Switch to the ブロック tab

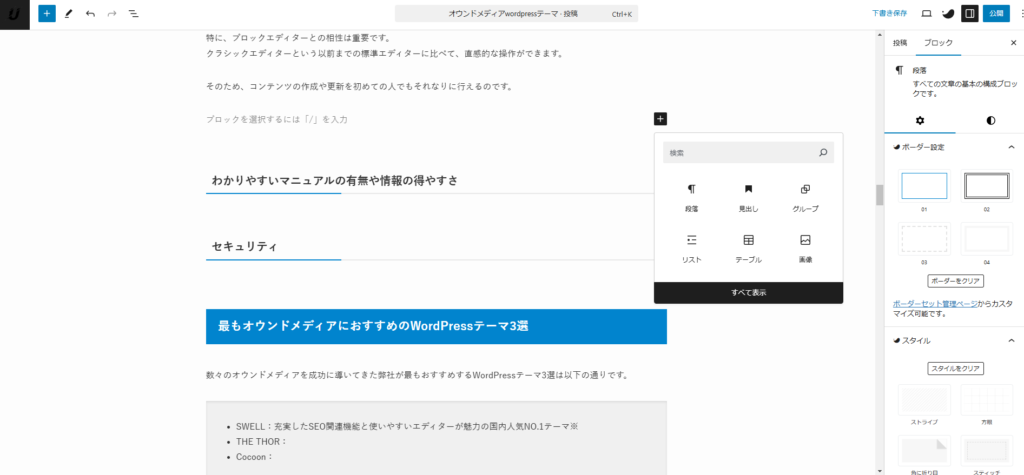pos(938,42)
